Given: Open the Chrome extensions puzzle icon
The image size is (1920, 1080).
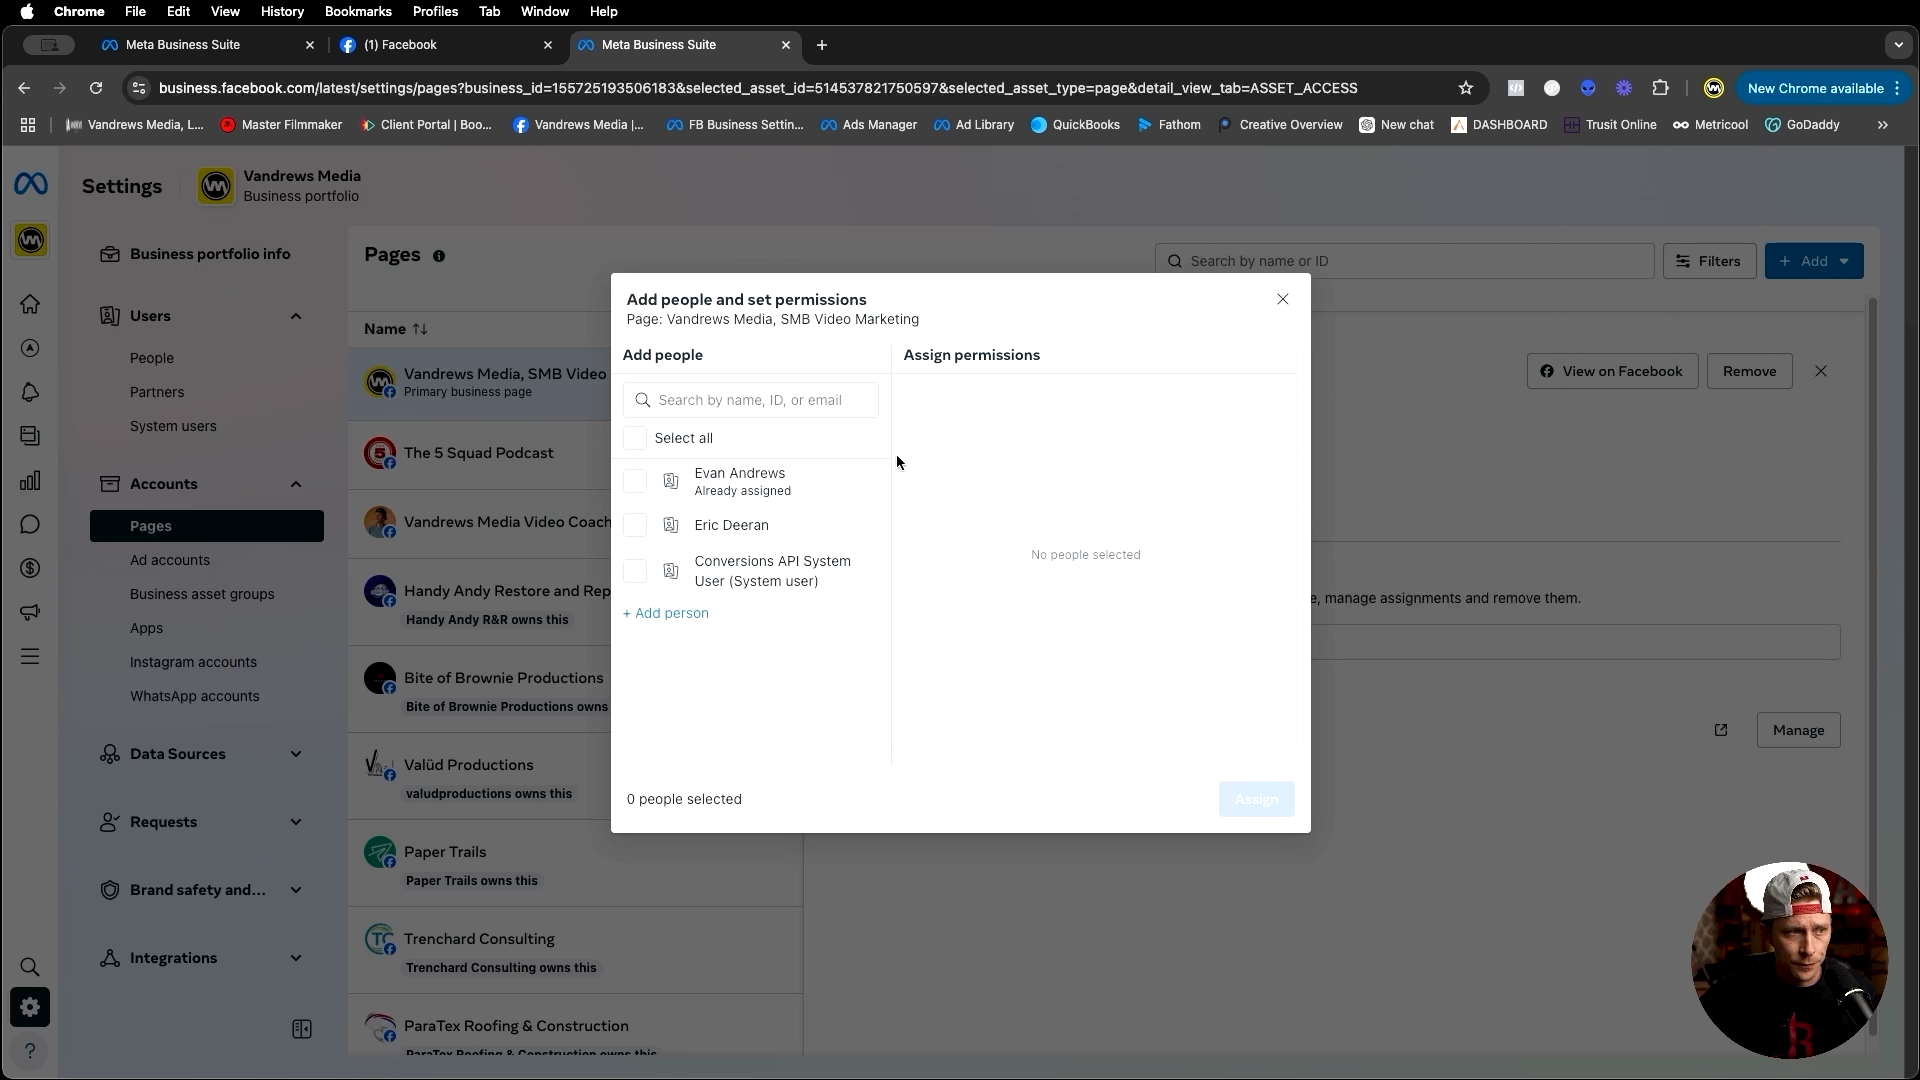Looking at the screenshot, I should coord(1661,88).
